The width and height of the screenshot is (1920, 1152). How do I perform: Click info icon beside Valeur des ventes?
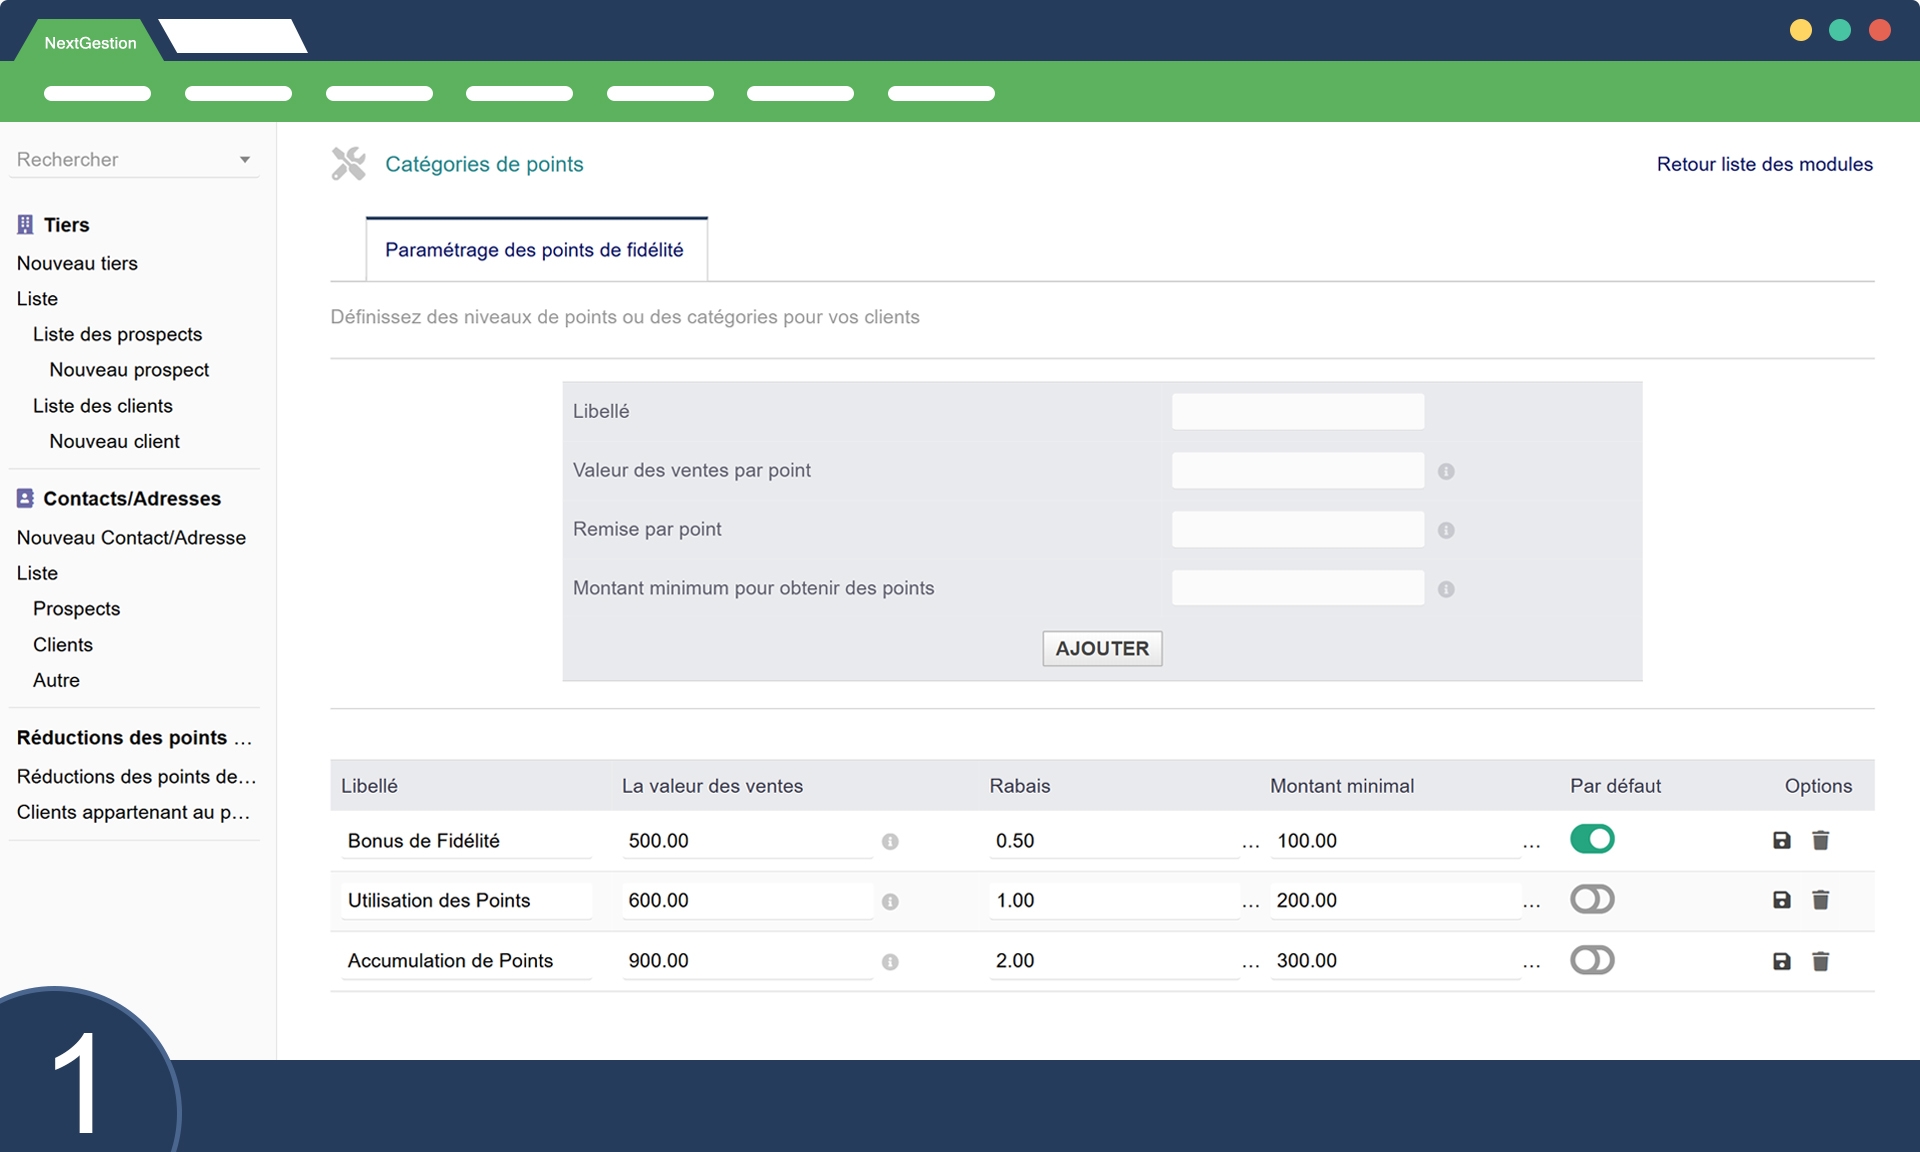(x=1446, y=471)
